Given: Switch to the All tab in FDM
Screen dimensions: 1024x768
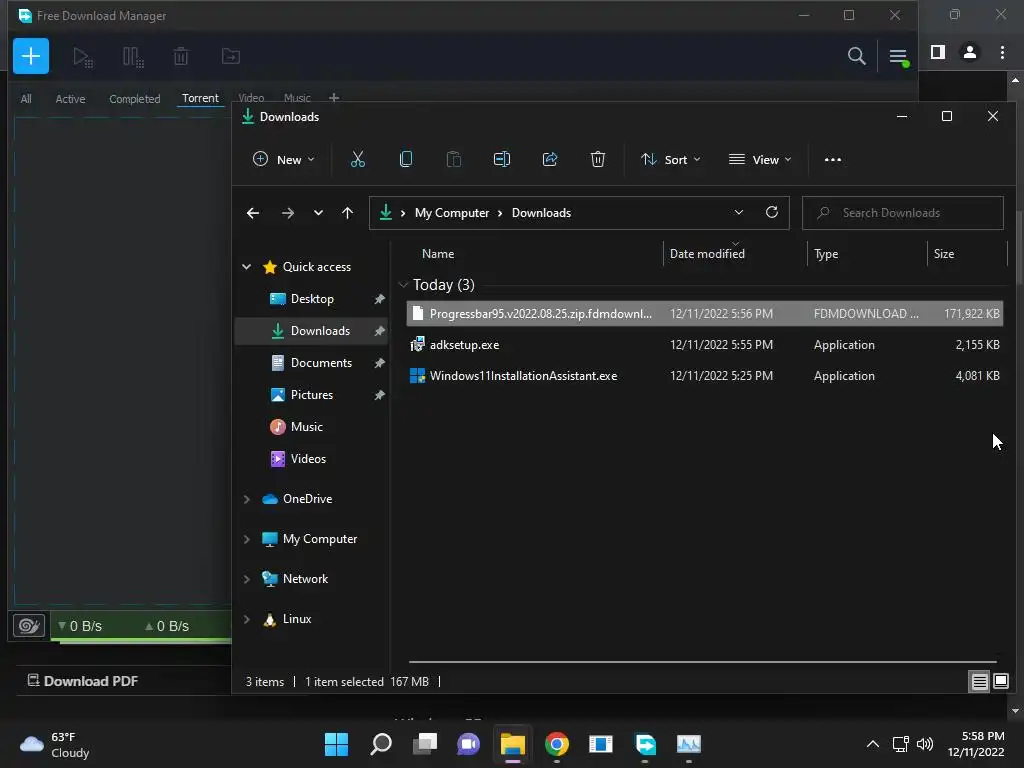Looking at the screenshot, I should point(26,99).
